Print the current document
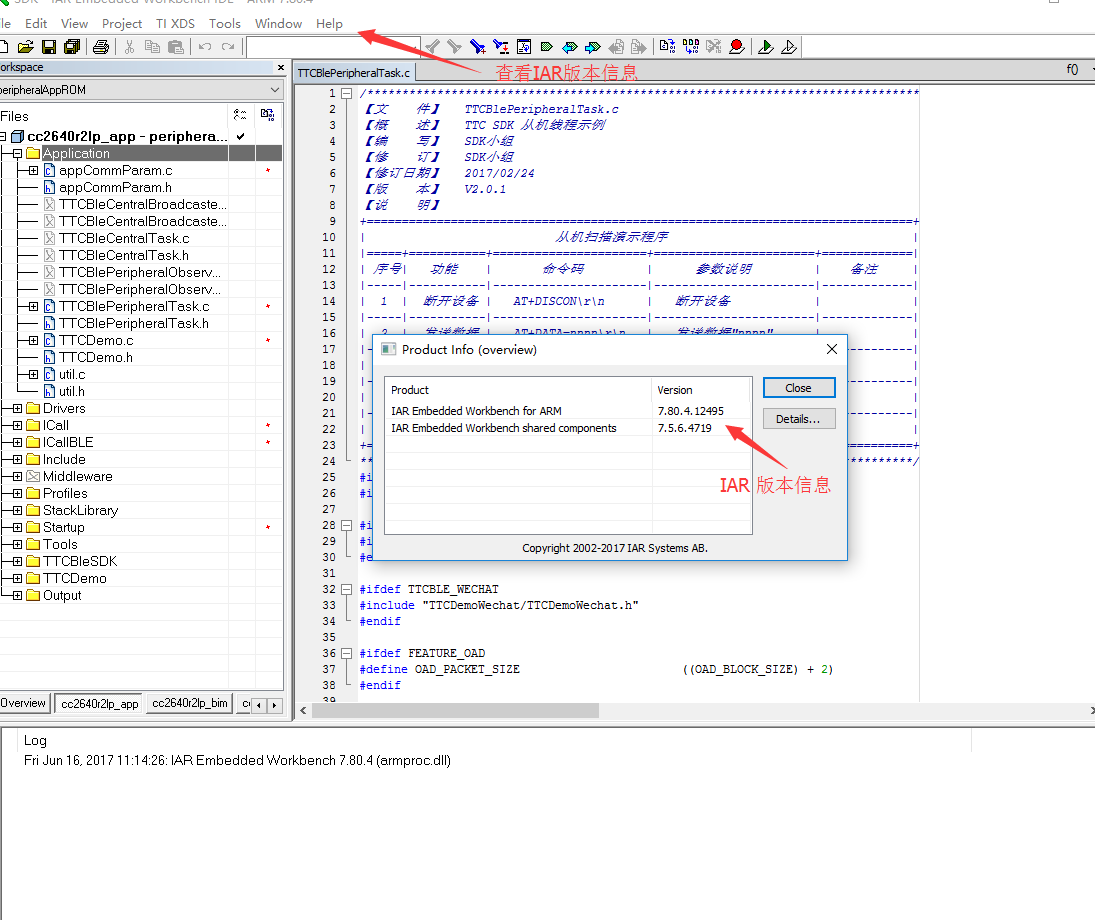This screenshot has width=1095, height=920. pyautogui.click(x=101, y=47)
